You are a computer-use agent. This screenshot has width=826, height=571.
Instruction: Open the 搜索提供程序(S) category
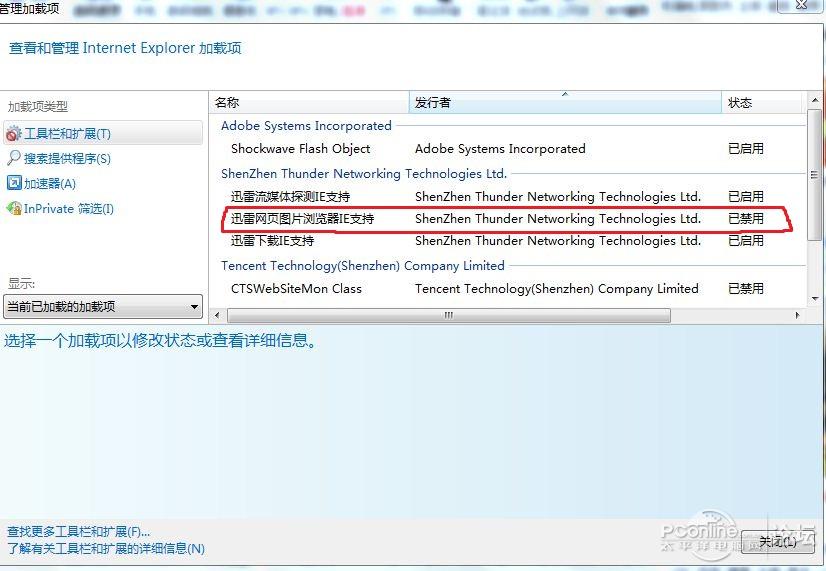coord(67,159)
